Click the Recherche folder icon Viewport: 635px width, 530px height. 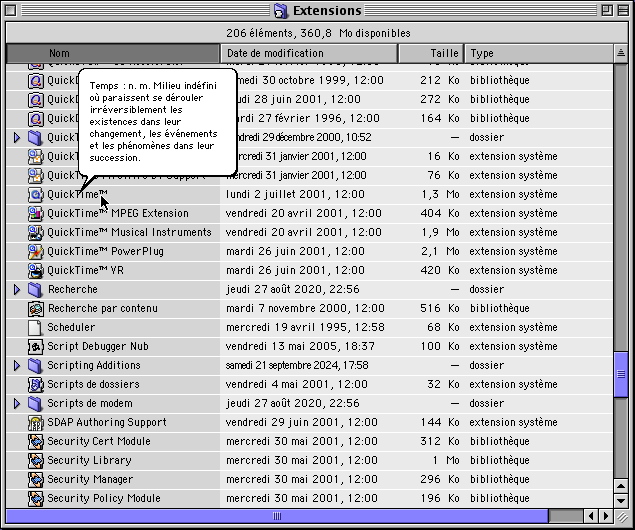[x=36, y=289]
